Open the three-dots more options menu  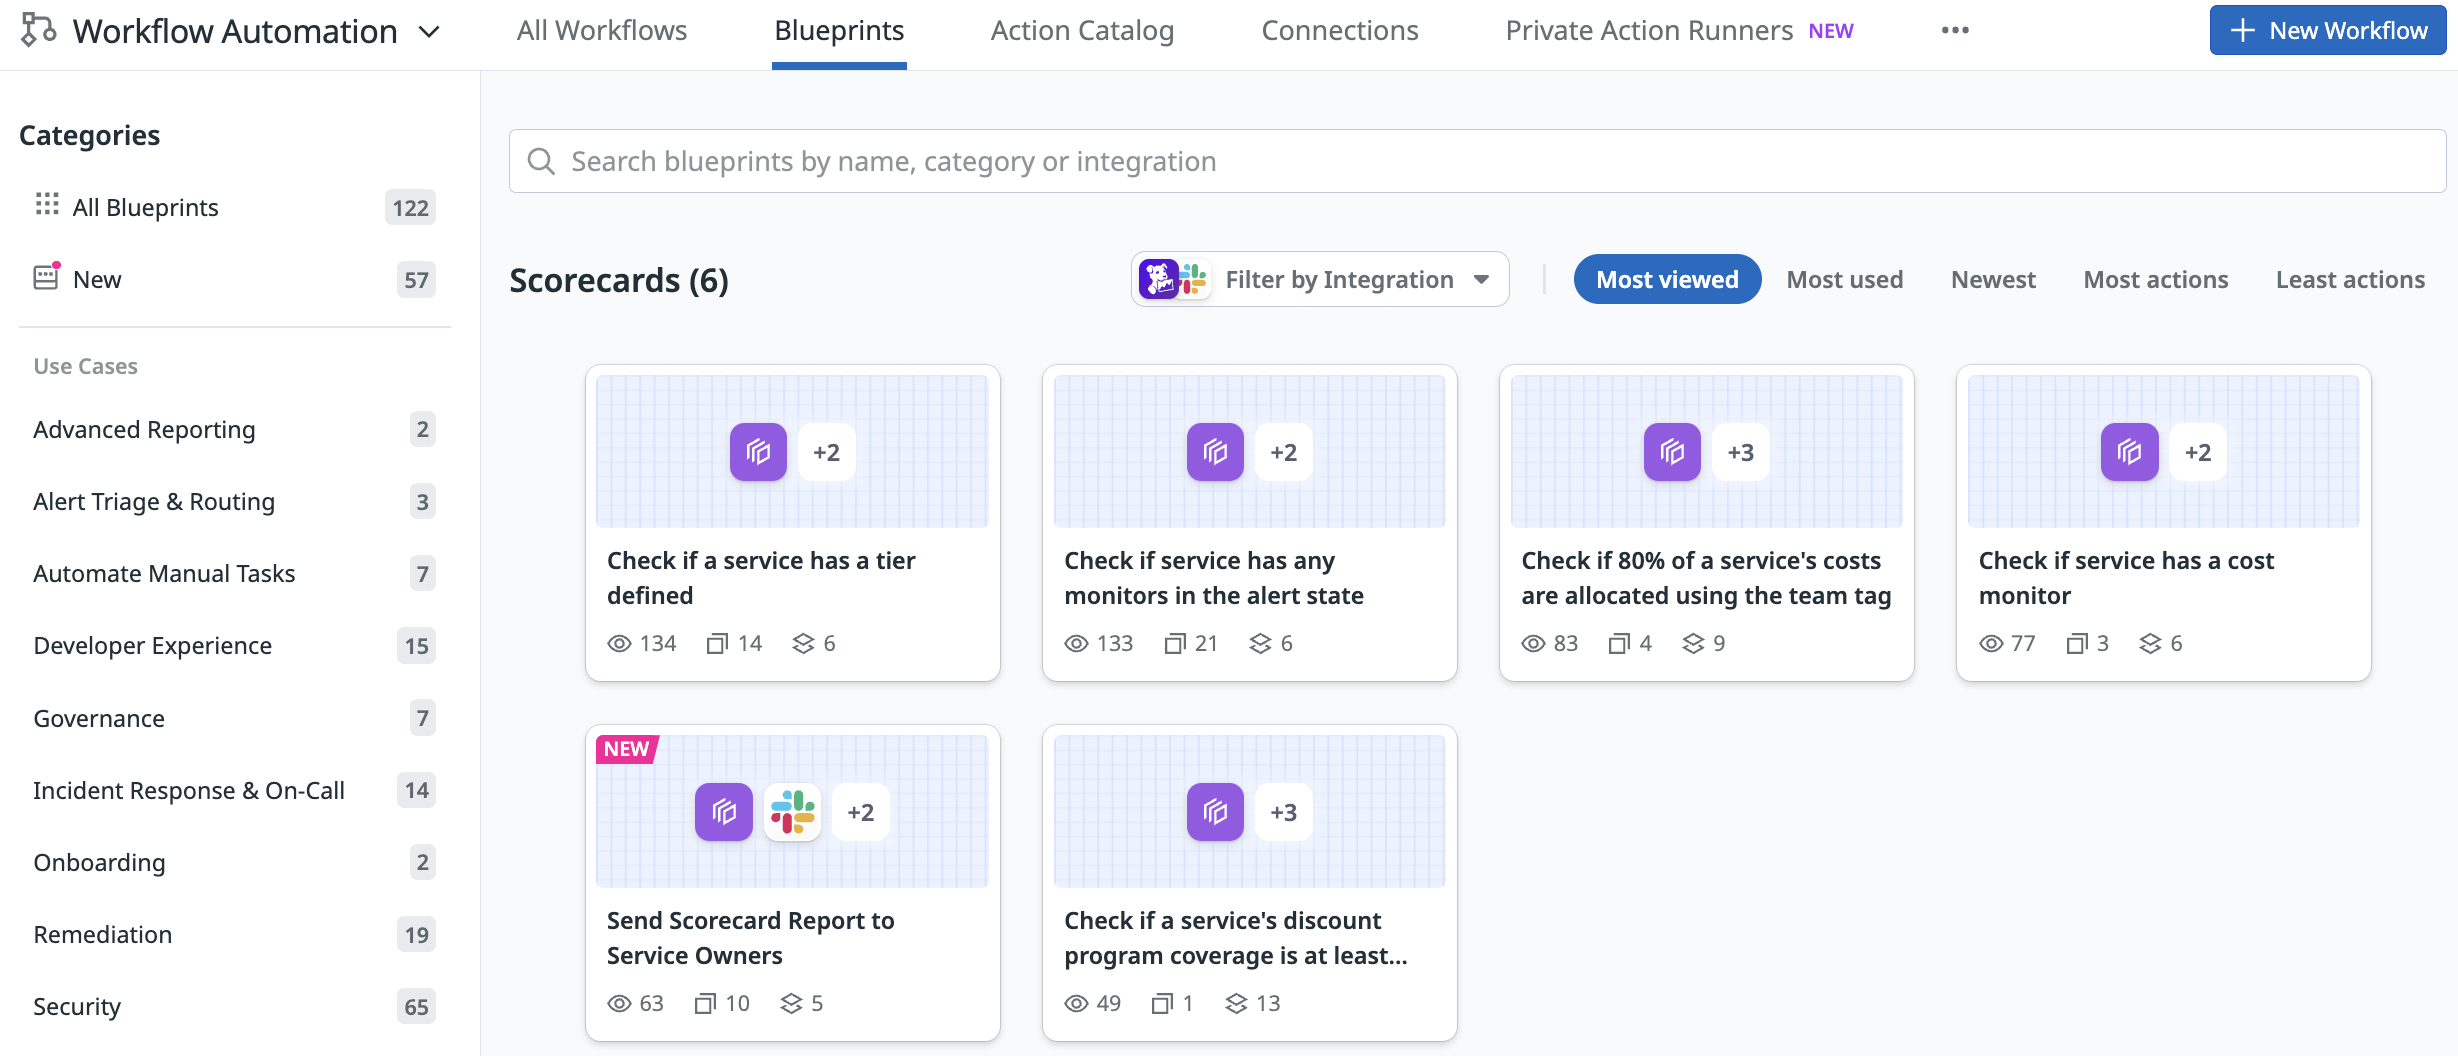pyautogui.click(x=1955, y=30)
